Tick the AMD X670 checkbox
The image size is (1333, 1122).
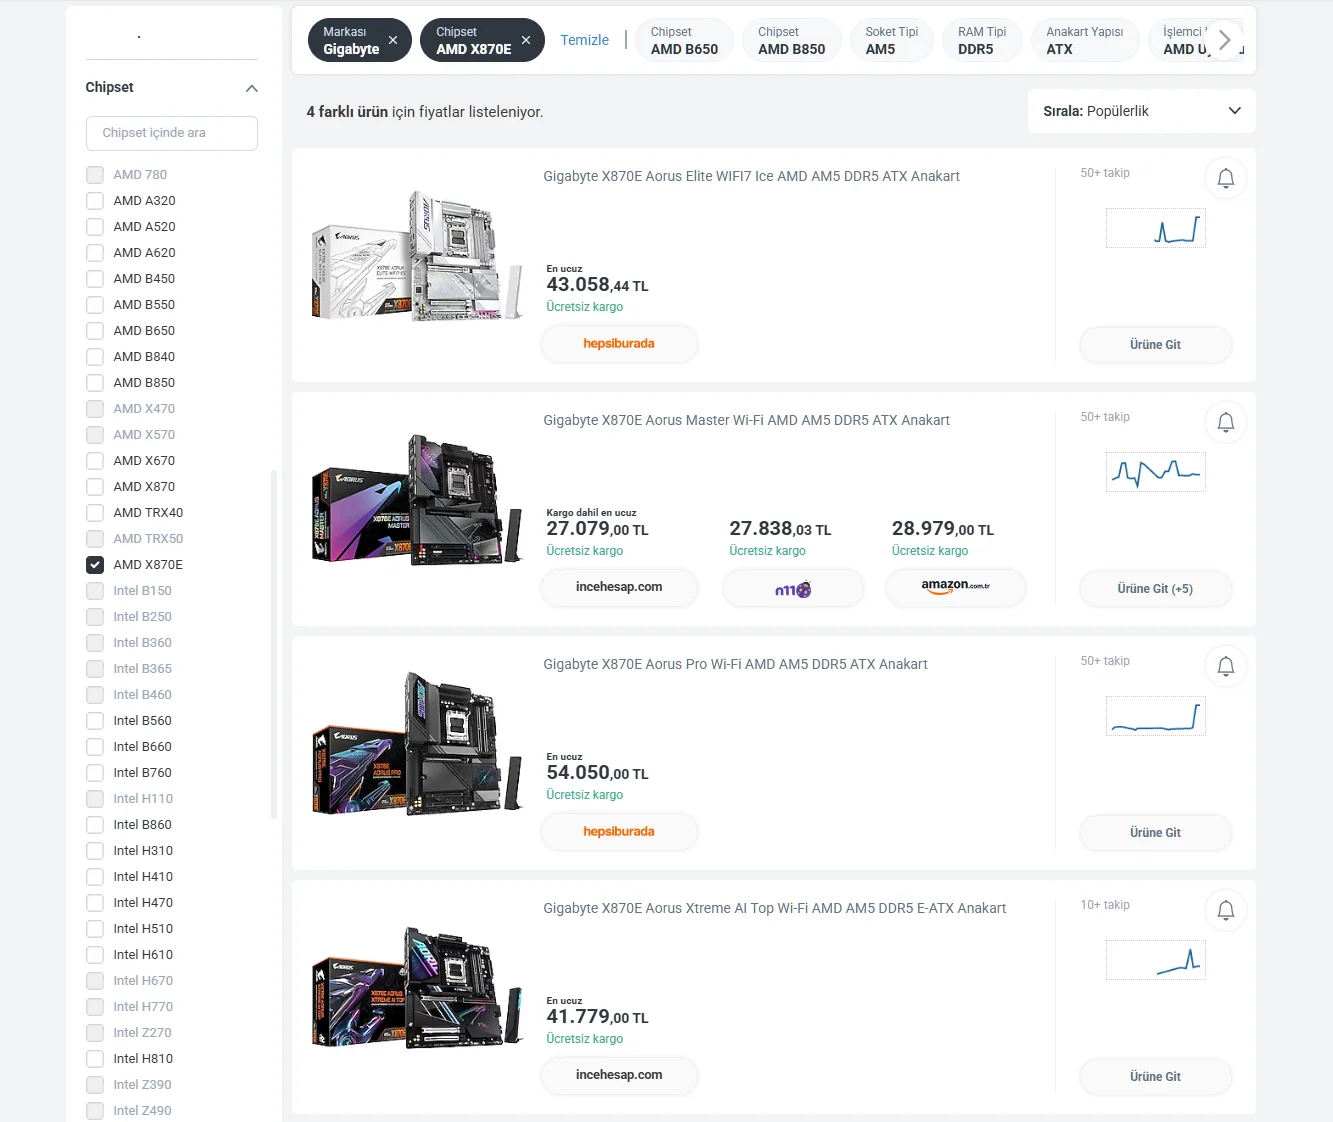(x=95, y=461)
